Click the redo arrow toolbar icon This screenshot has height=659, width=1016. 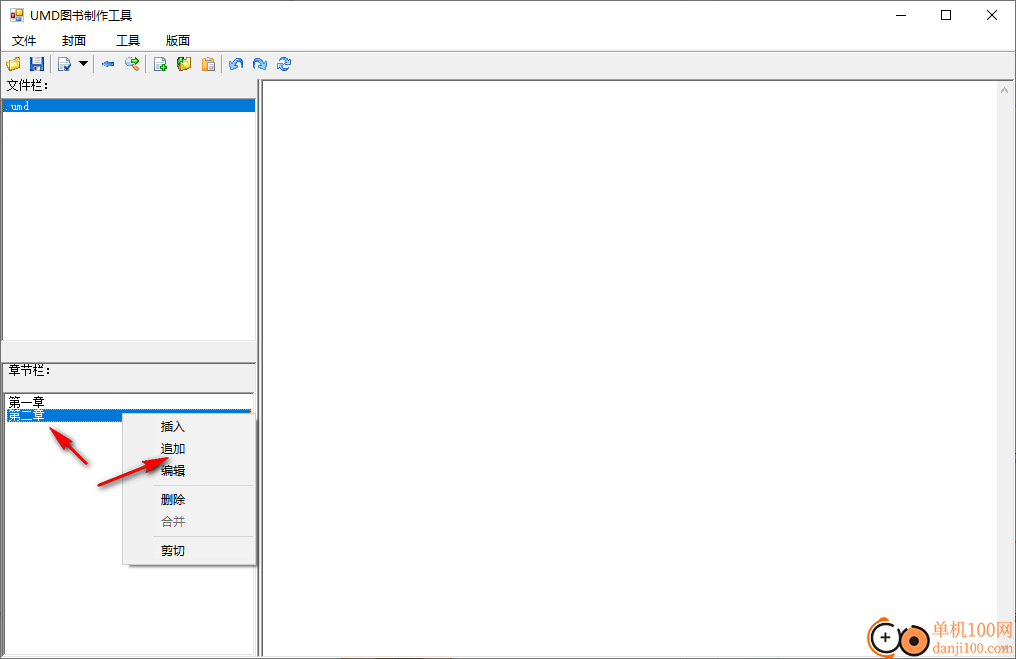click(260, 64)
